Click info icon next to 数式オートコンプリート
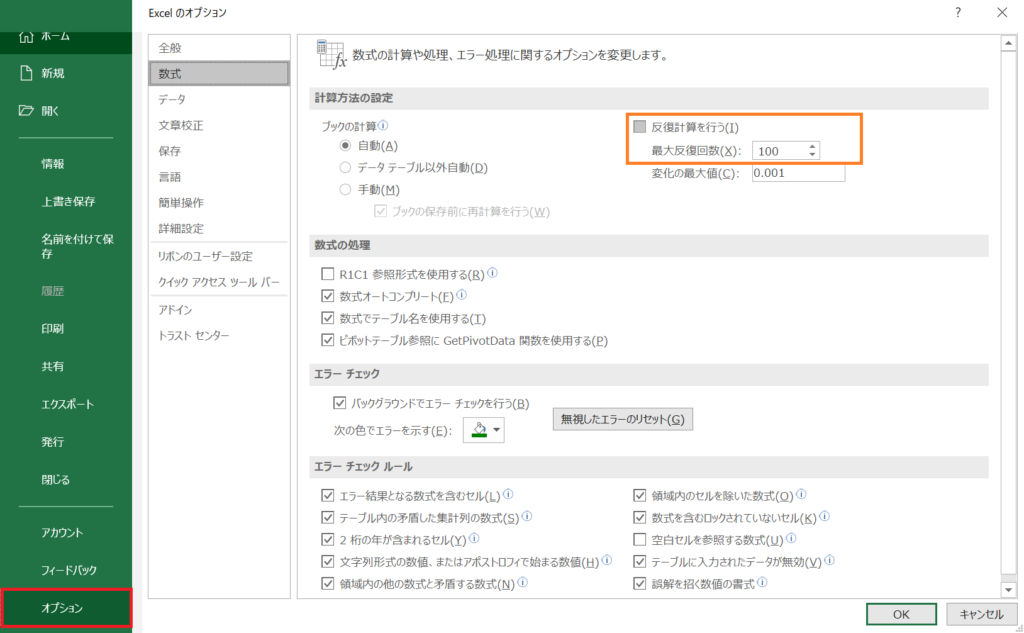This screenshot has height=633, width=1024. click(462, 295)
